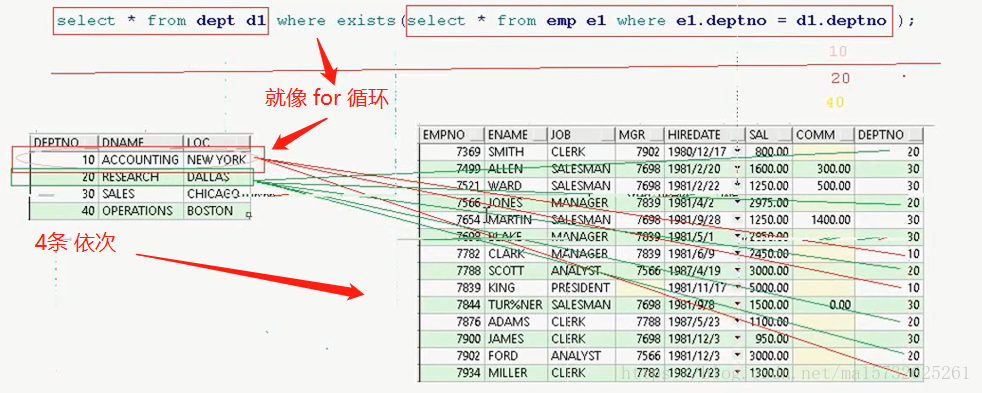Screen dimensions: 982x393
Task: Select the WARD name cell
Action: click(516, 186)
